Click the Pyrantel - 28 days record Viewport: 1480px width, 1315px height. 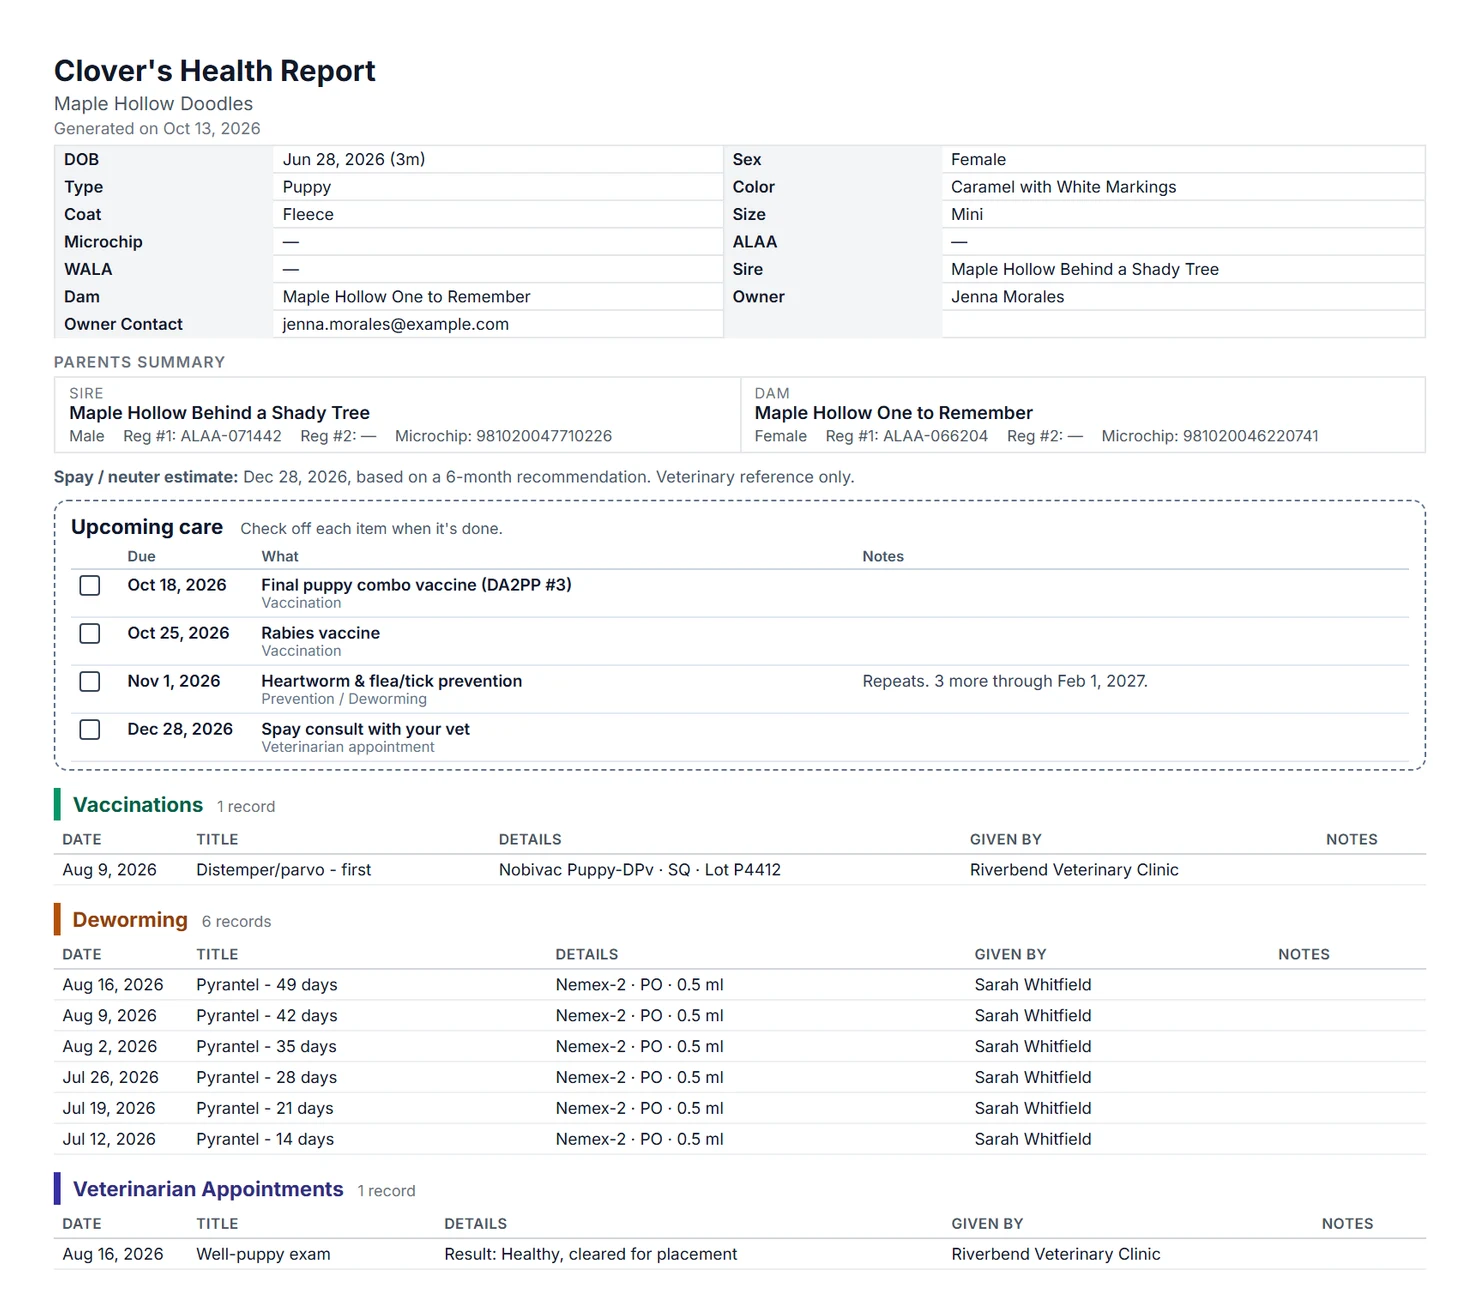266,1078
